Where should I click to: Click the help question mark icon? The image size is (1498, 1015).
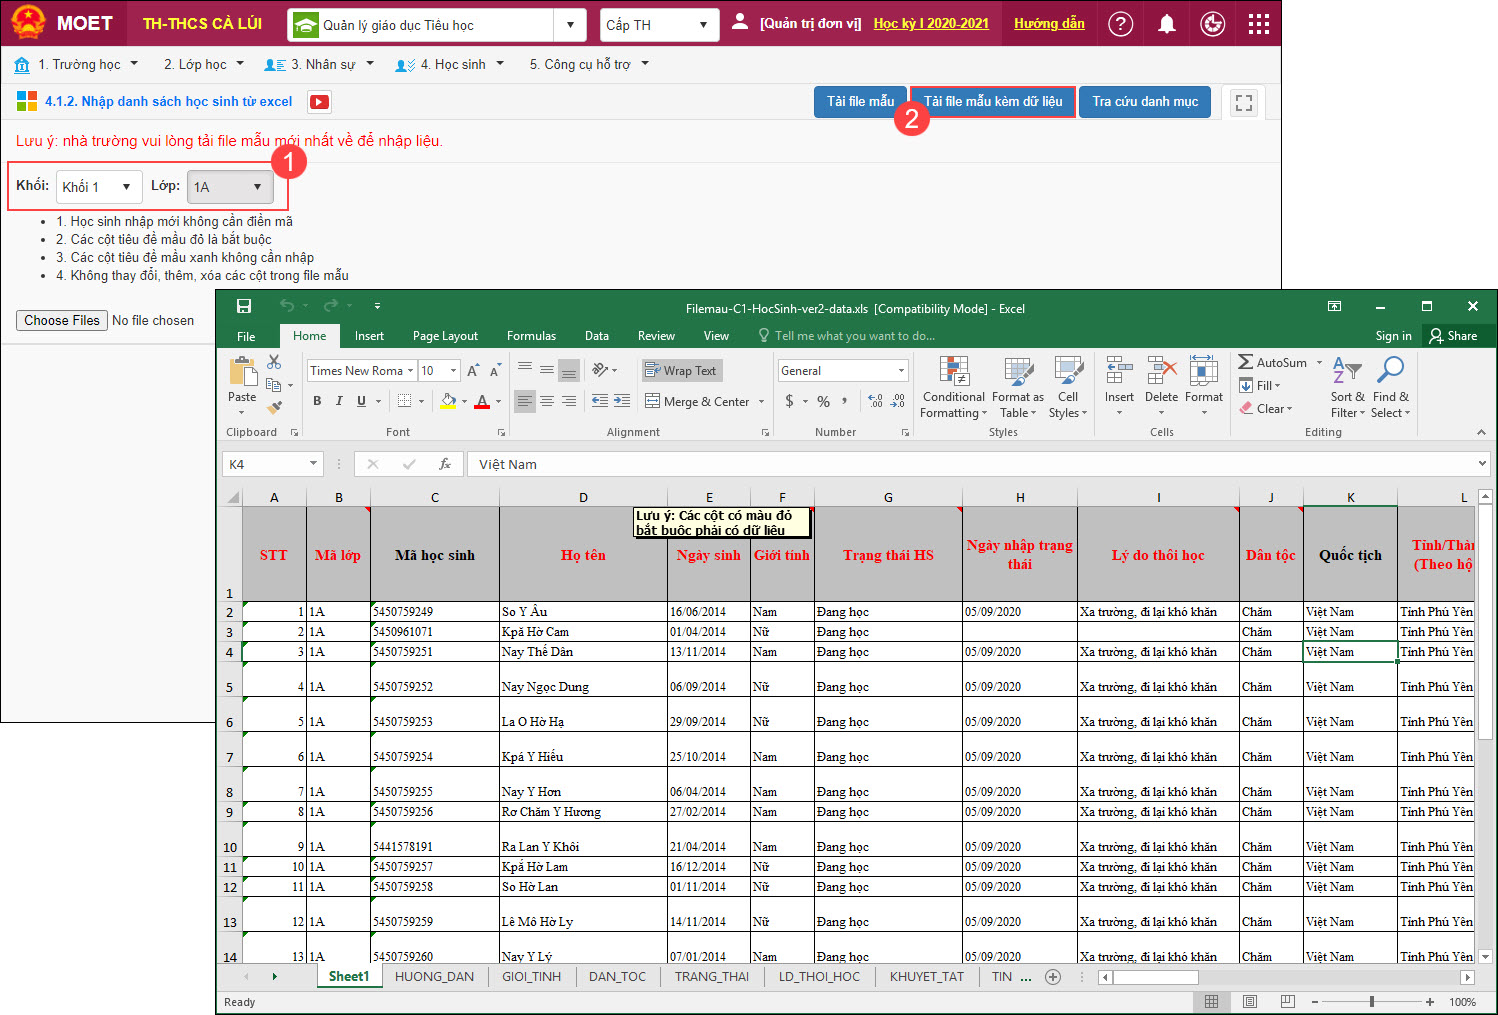(1121, 24)
